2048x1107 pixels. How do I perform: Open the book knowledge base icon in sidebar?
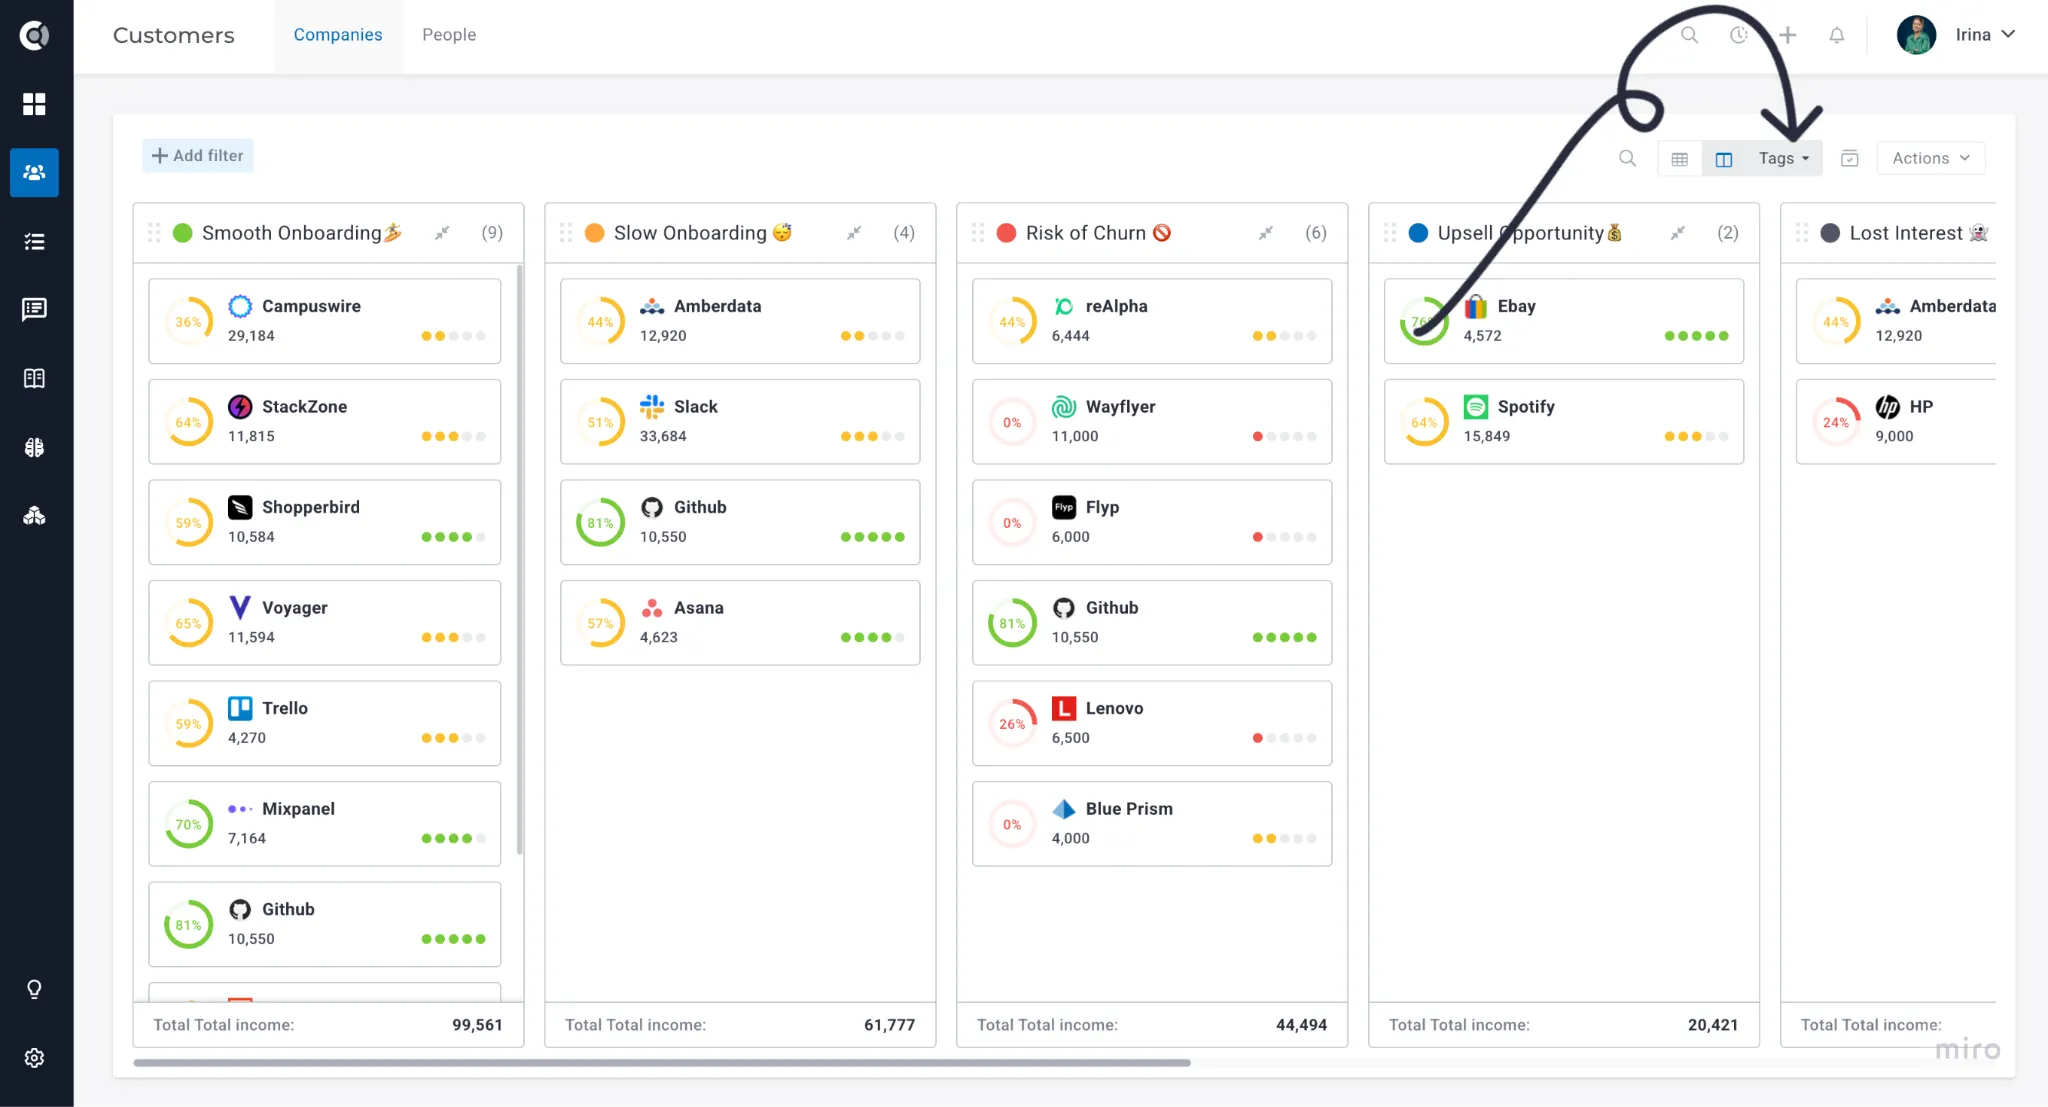[34, 378]
